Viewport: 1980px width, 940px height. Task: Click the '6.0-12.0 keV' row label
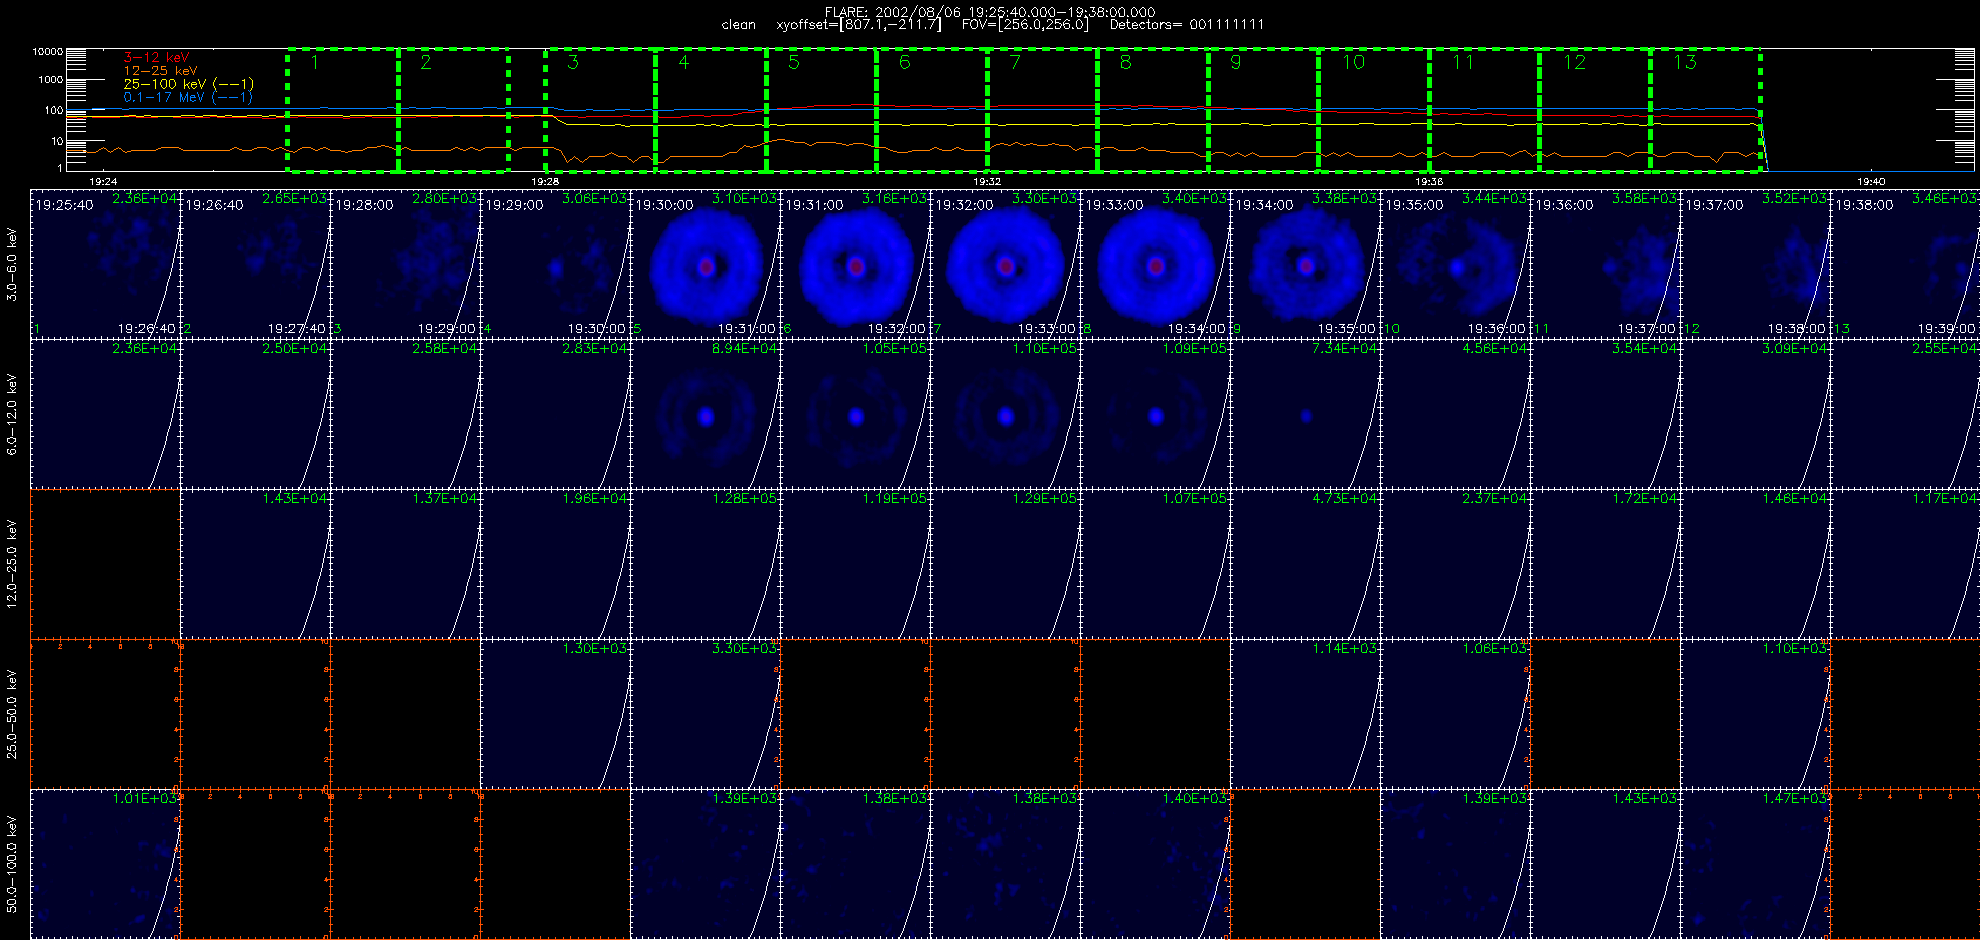[x=12, y=414]
